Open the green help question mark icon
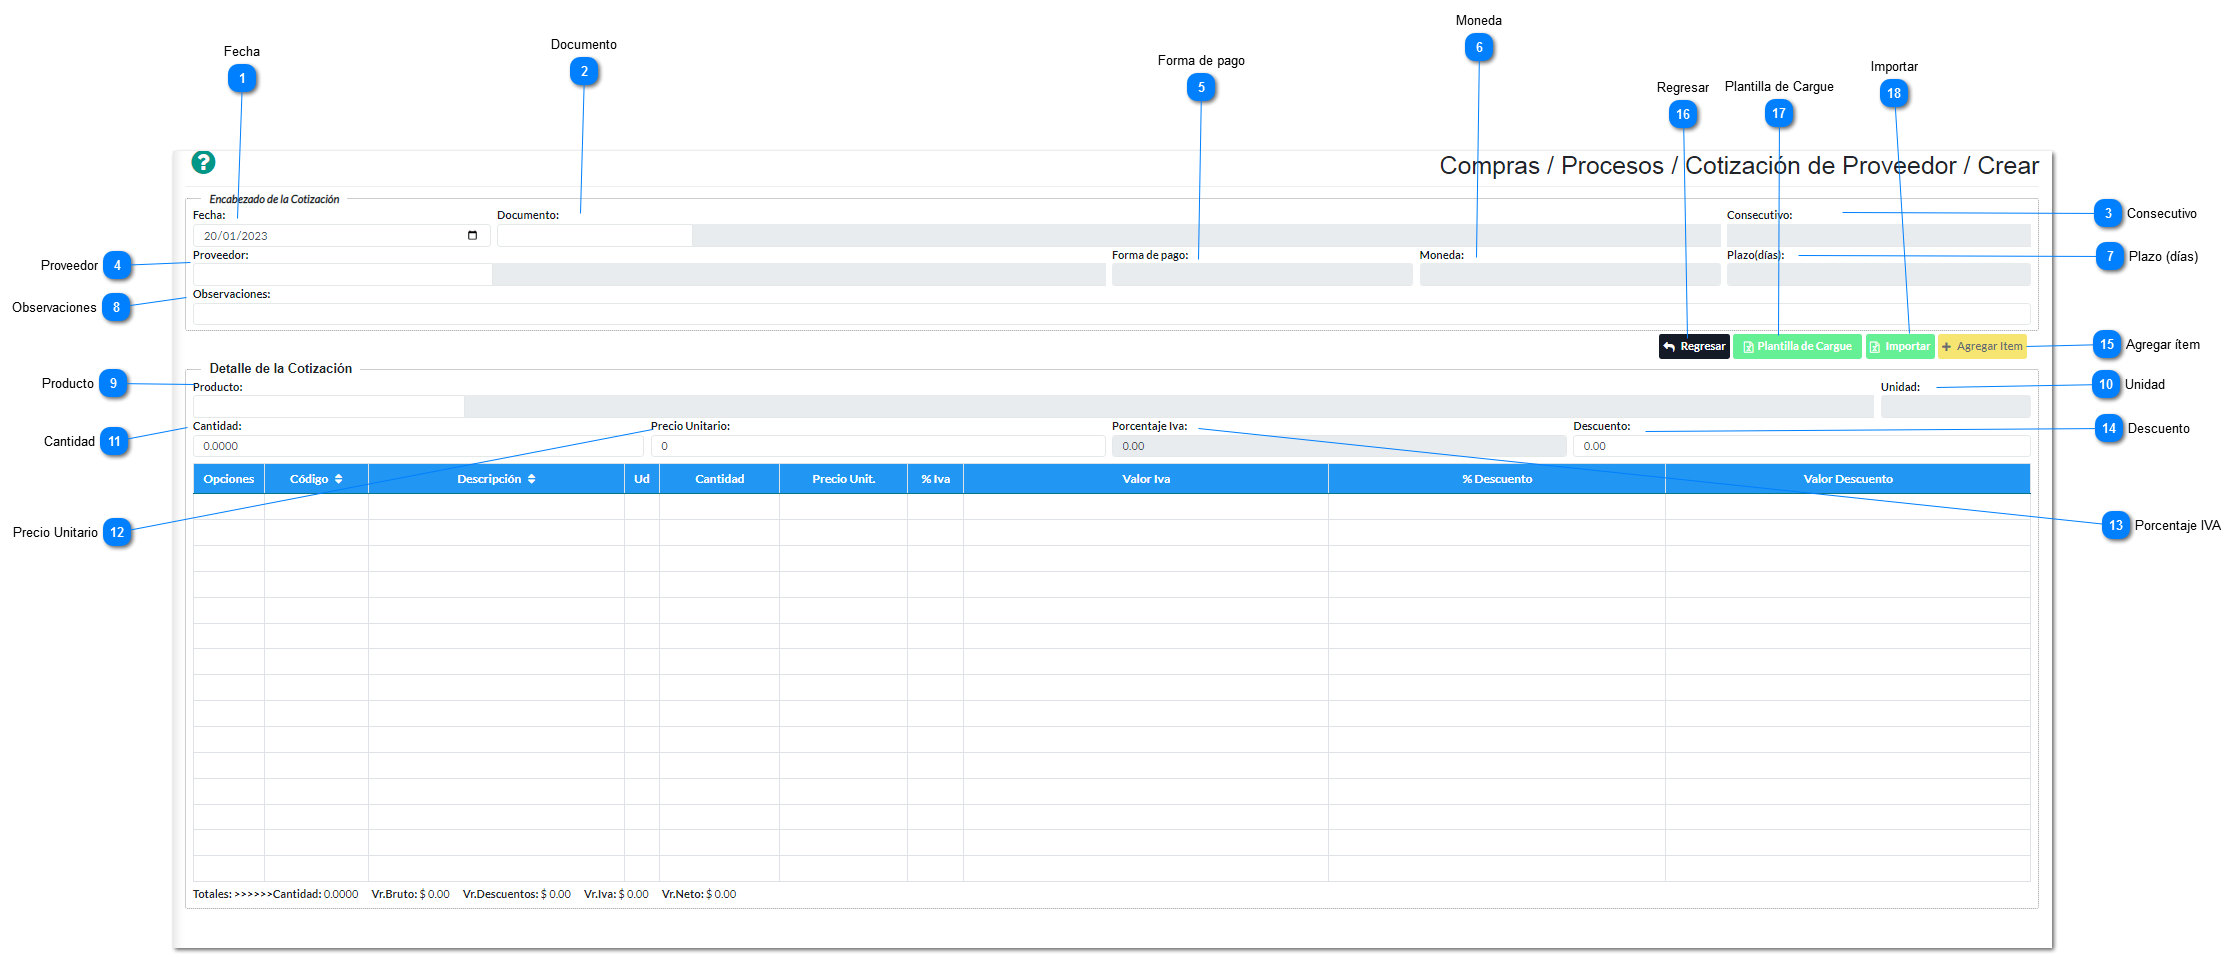The width and height of the screenshot is (2237, 957). (203, 162)
